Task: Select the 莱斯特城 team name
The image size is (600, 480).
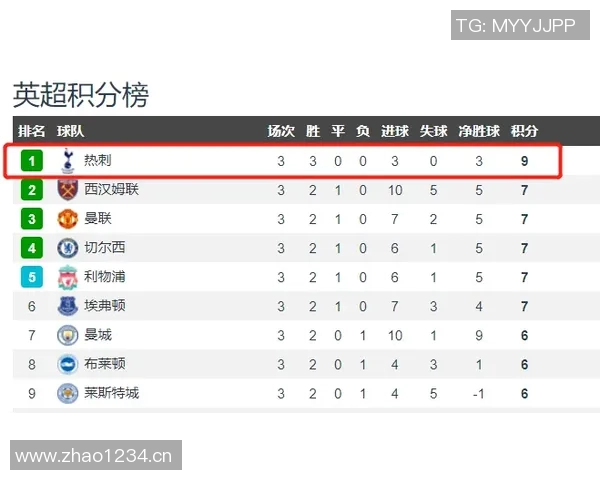Action: coord(112,393)
